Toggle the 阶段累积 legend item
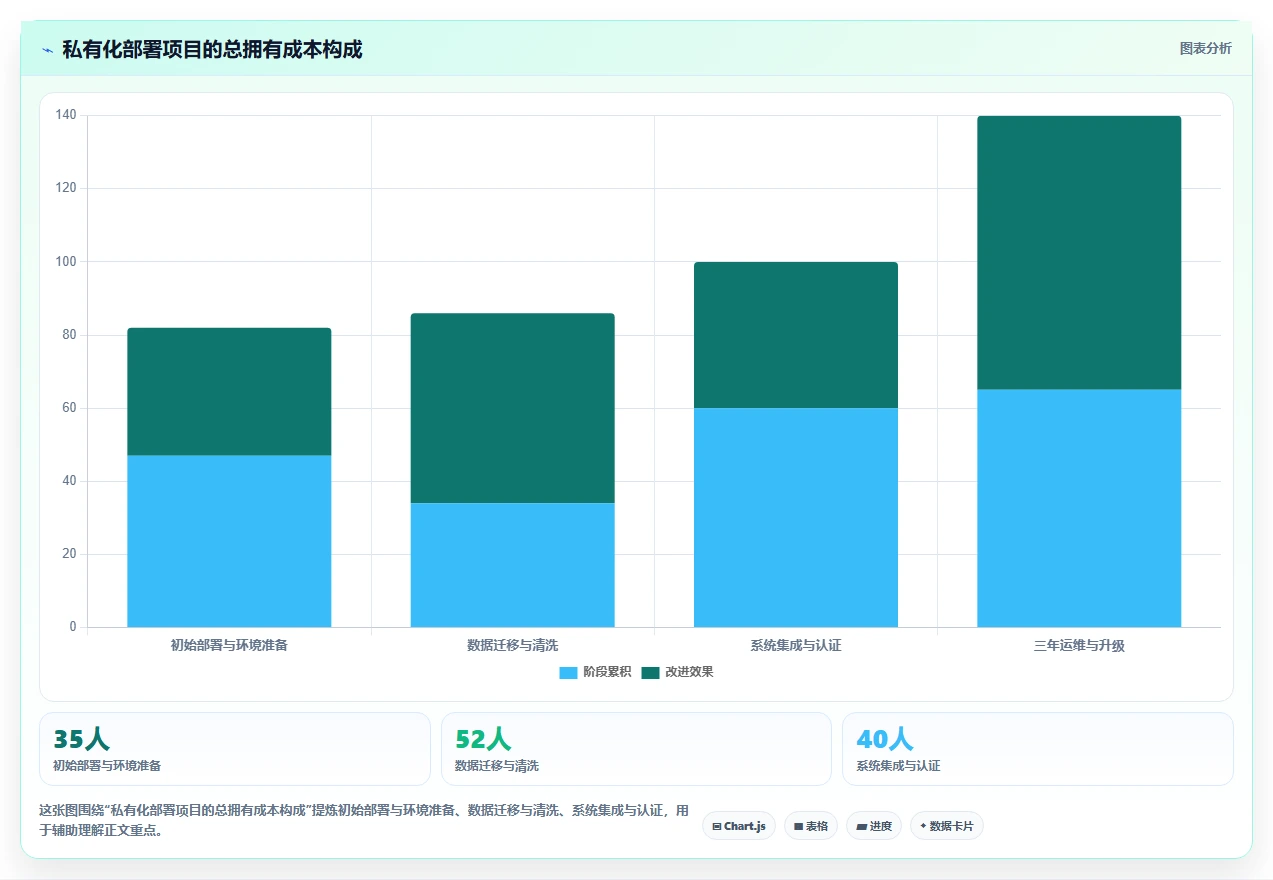The width and height of the screenshot is (1273, 880). pyautogui.click(x=595, y=672)
